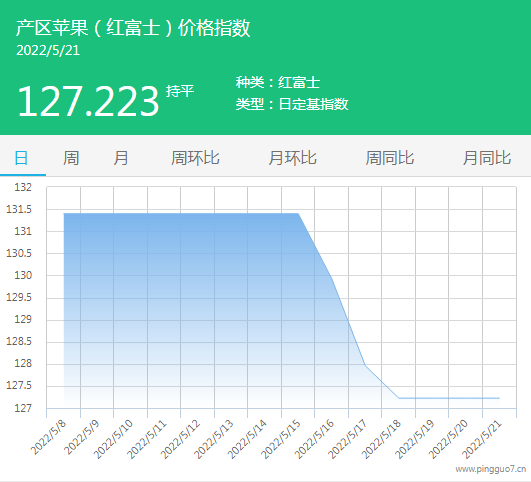Switch to the 周 weekly tab
The width and height of the screenshot is (531, 482).
(x=71, y=158)
